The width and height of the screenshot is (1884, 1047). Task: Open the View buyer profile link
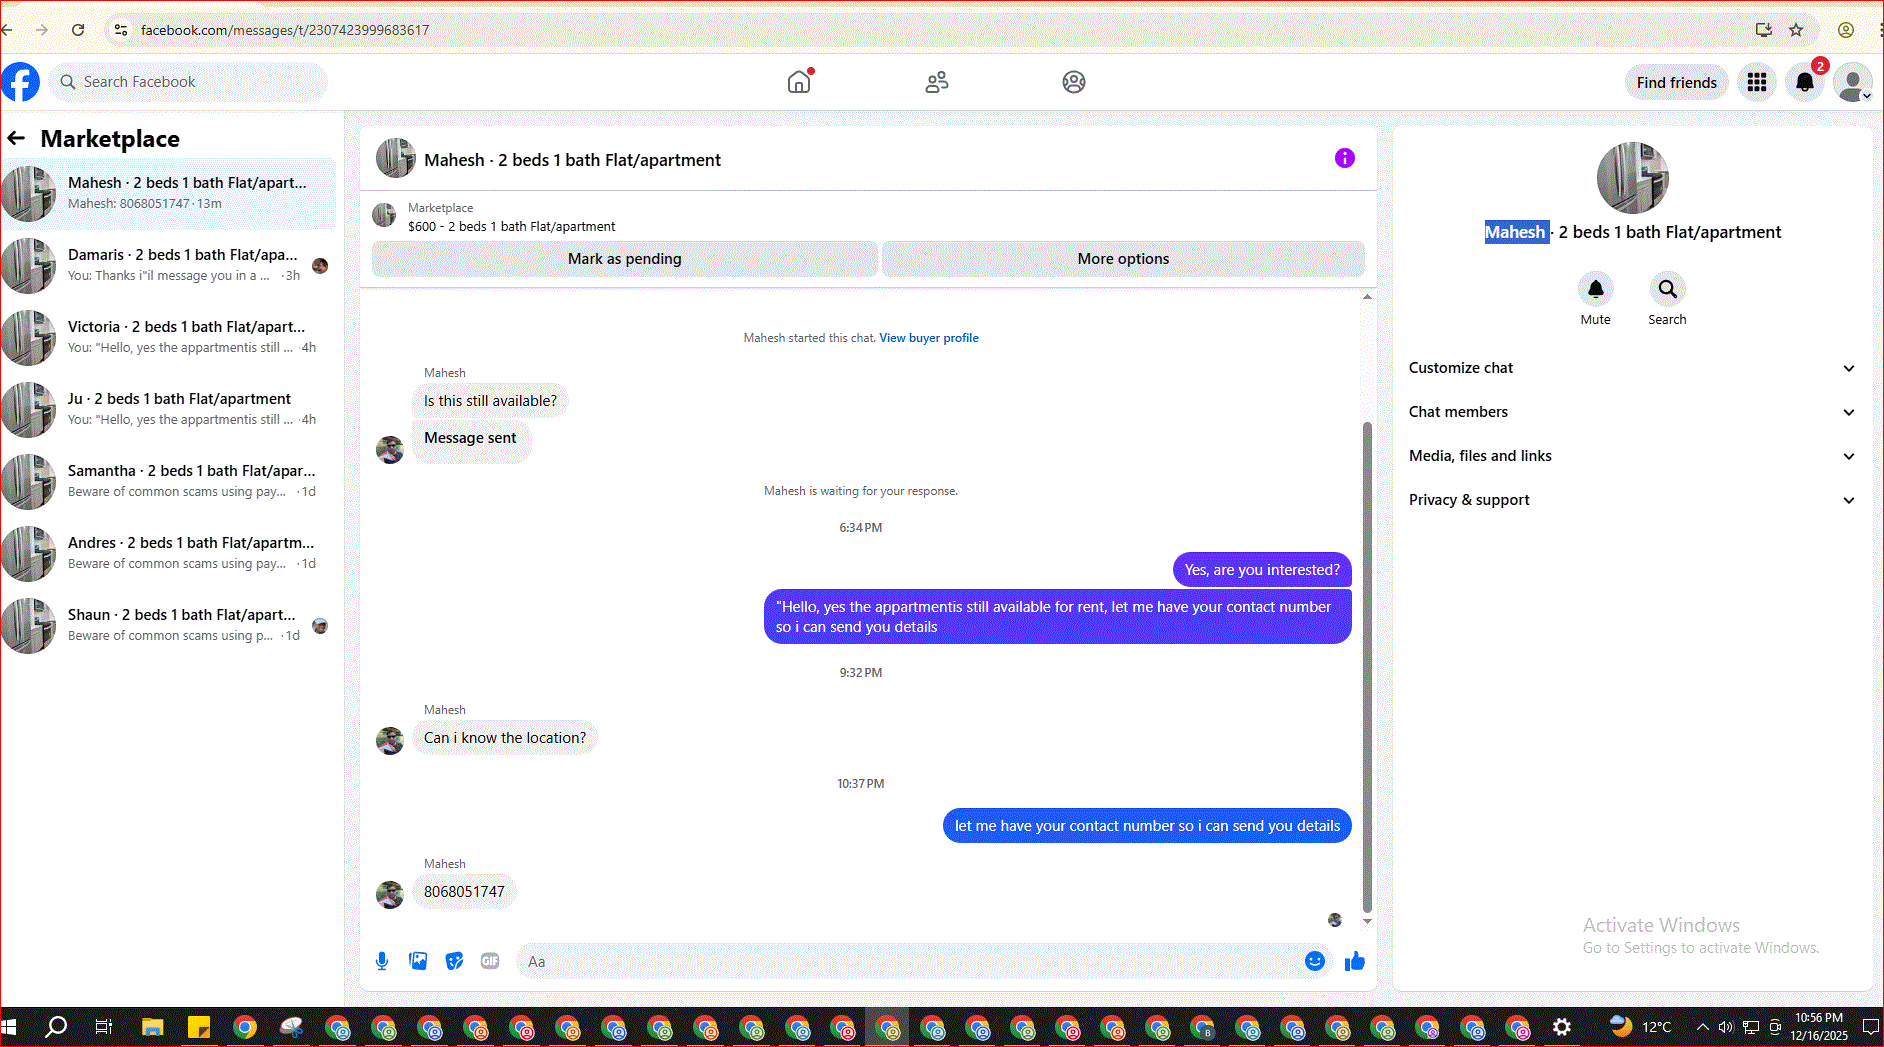(x=929, y=338)
